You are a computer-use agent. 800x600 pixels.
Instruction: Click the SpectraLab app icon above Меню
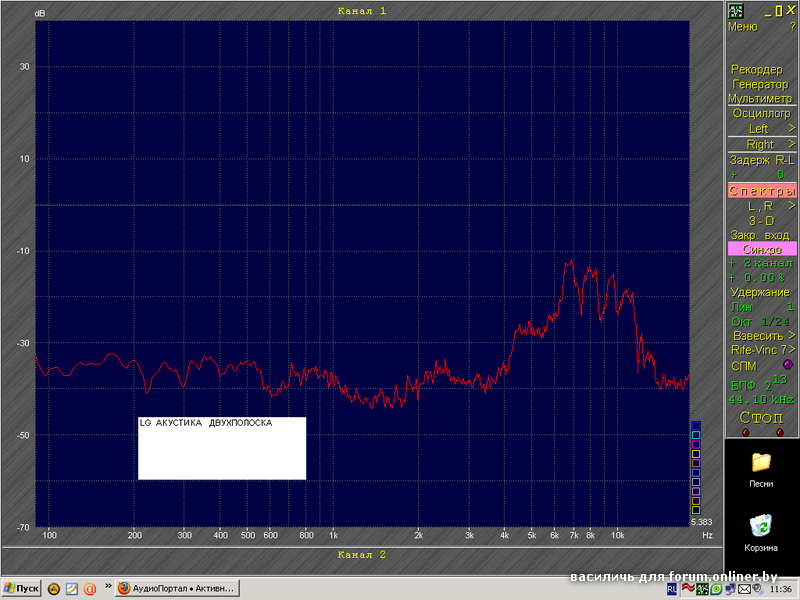(x=736, y=10)
